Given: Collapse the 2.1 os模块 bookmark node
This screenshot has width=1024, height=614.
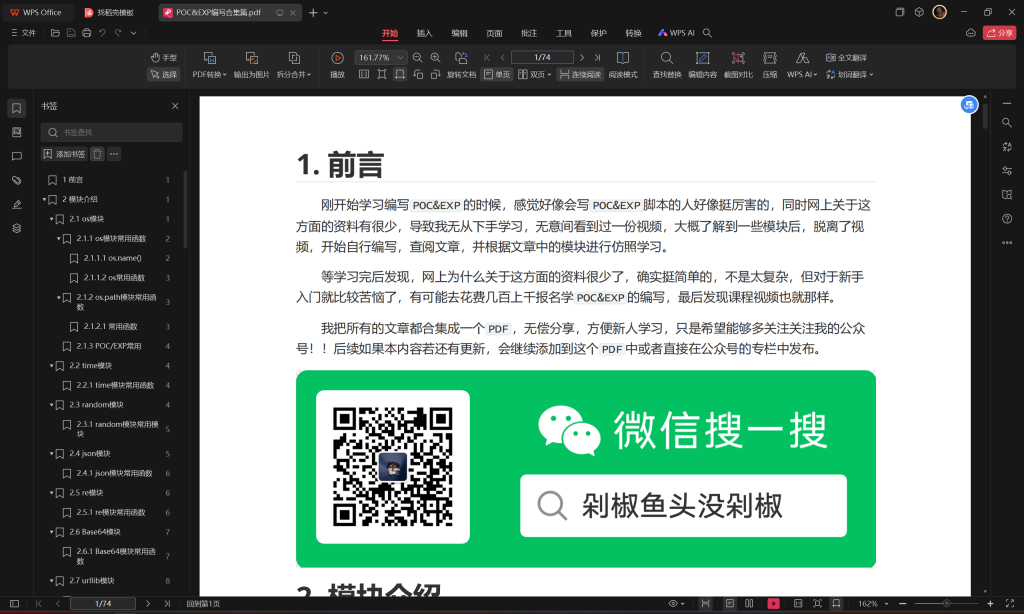Looking at the screenshot, I should (51, 219).
